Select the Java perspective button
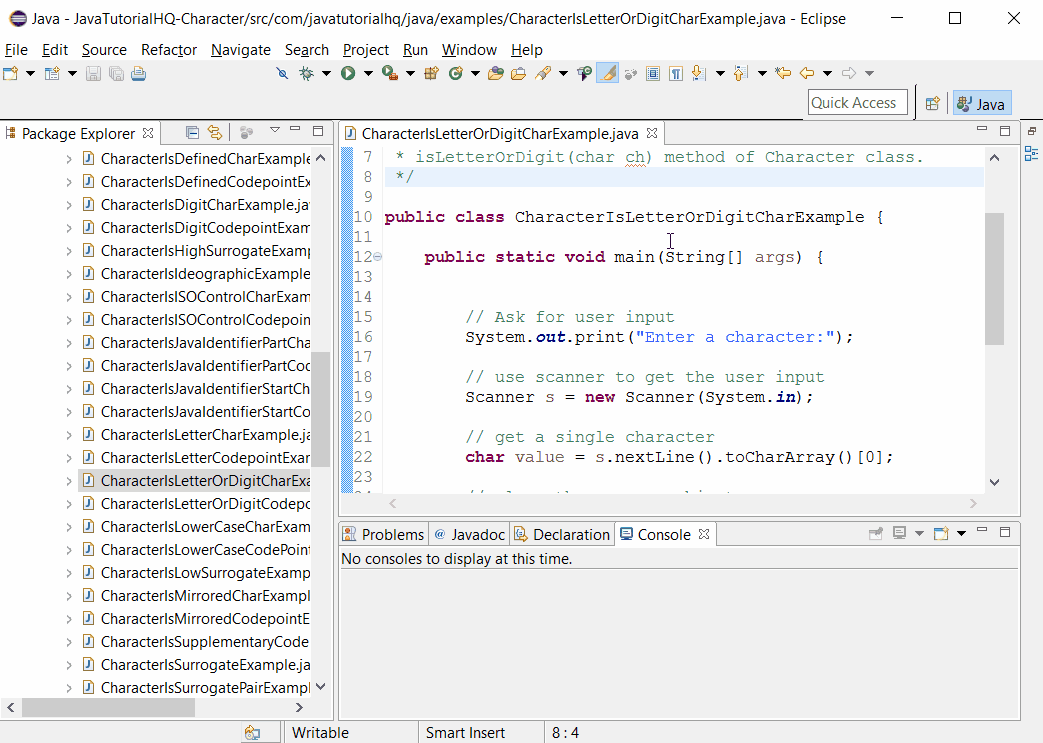 tap(980, 102)
